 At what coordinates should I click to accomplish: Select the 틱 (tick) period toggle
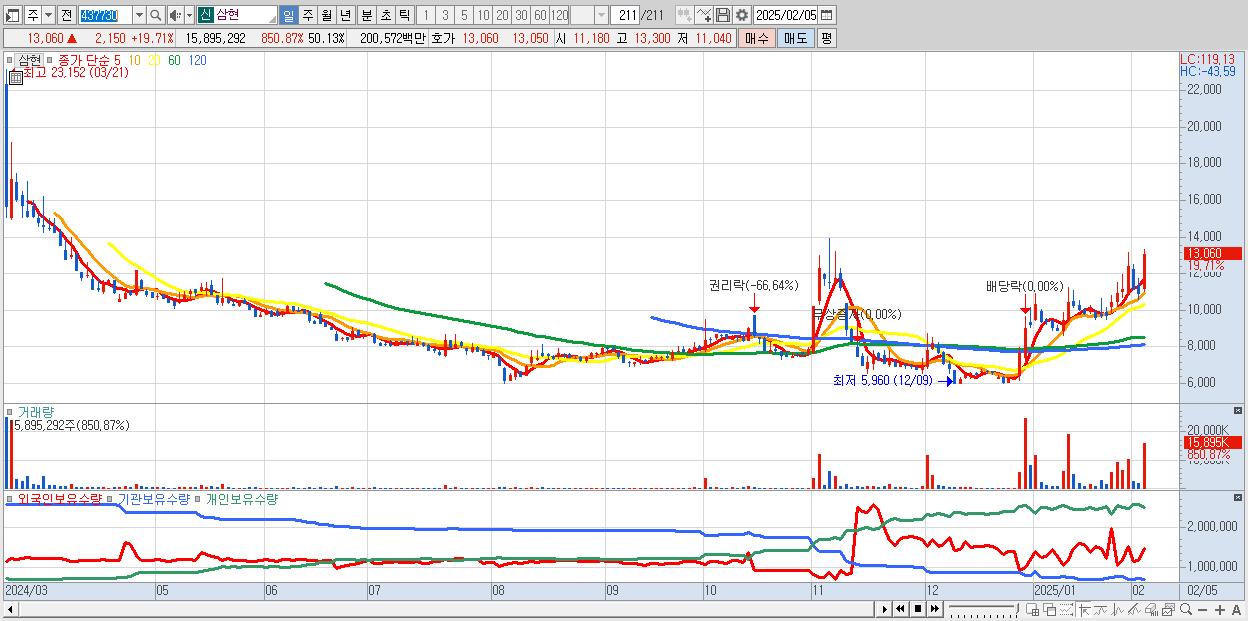pyautogui.click(x=404, y=15)
